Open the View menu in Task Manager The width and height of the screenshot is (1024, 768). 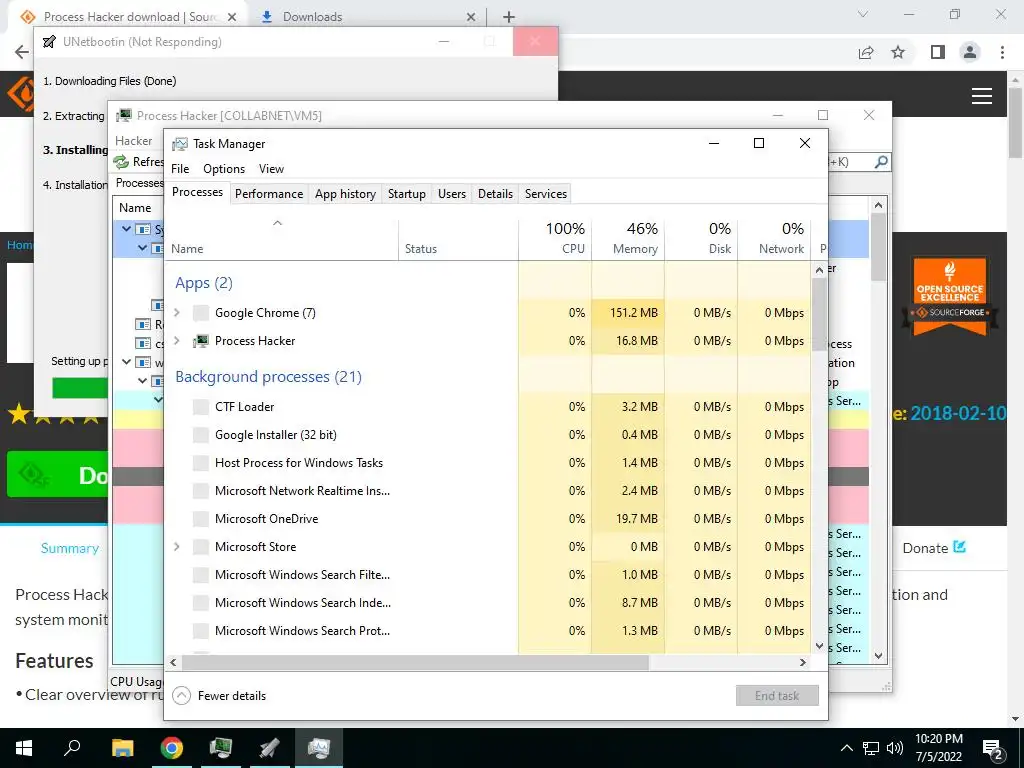271,168
